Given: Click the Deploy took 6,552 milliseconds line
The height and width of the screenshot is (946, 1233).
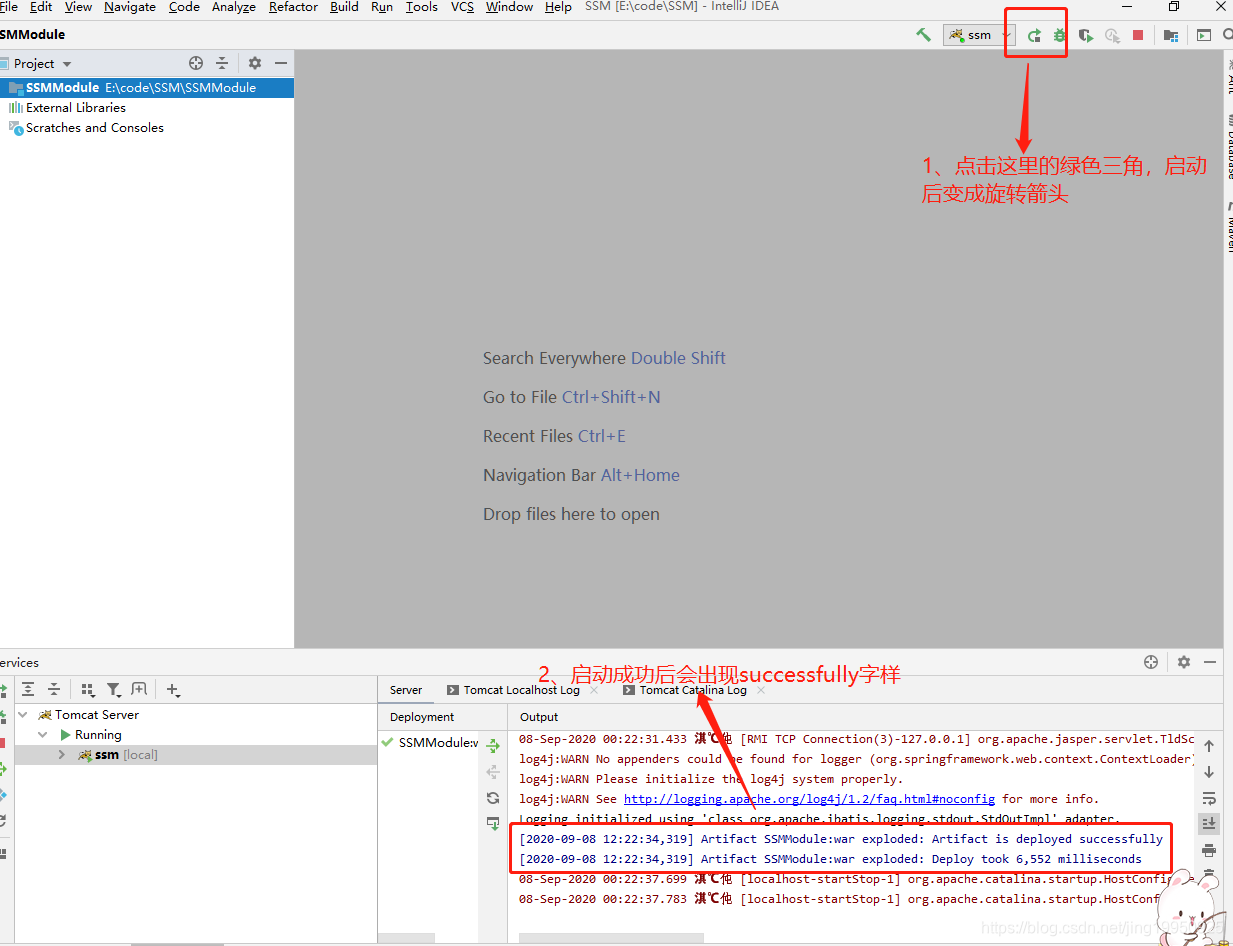Looking at the screenshot, I should (x=830, y=859).
